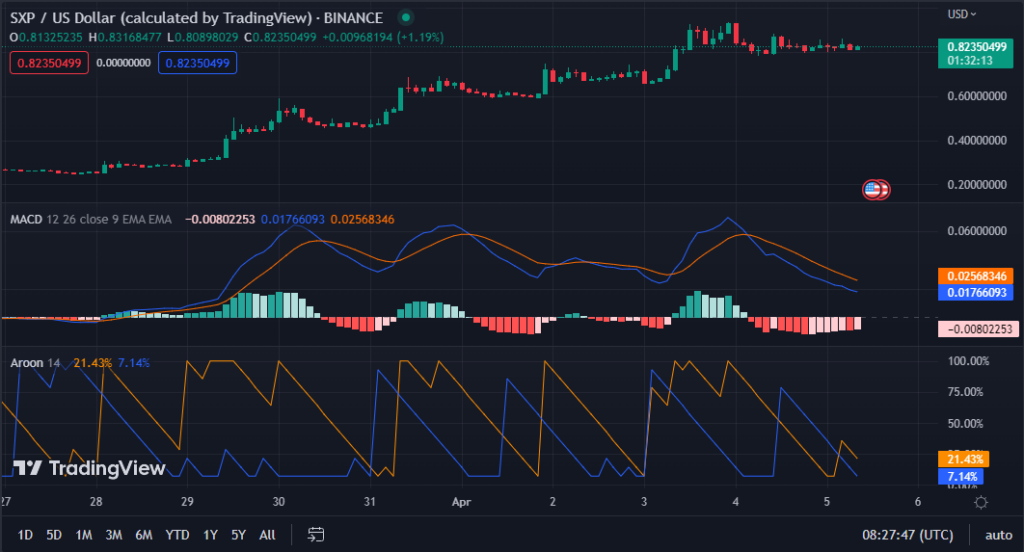Select the 1Y time range
This screenshot has height=552, width=1024.
coord(210,535)
